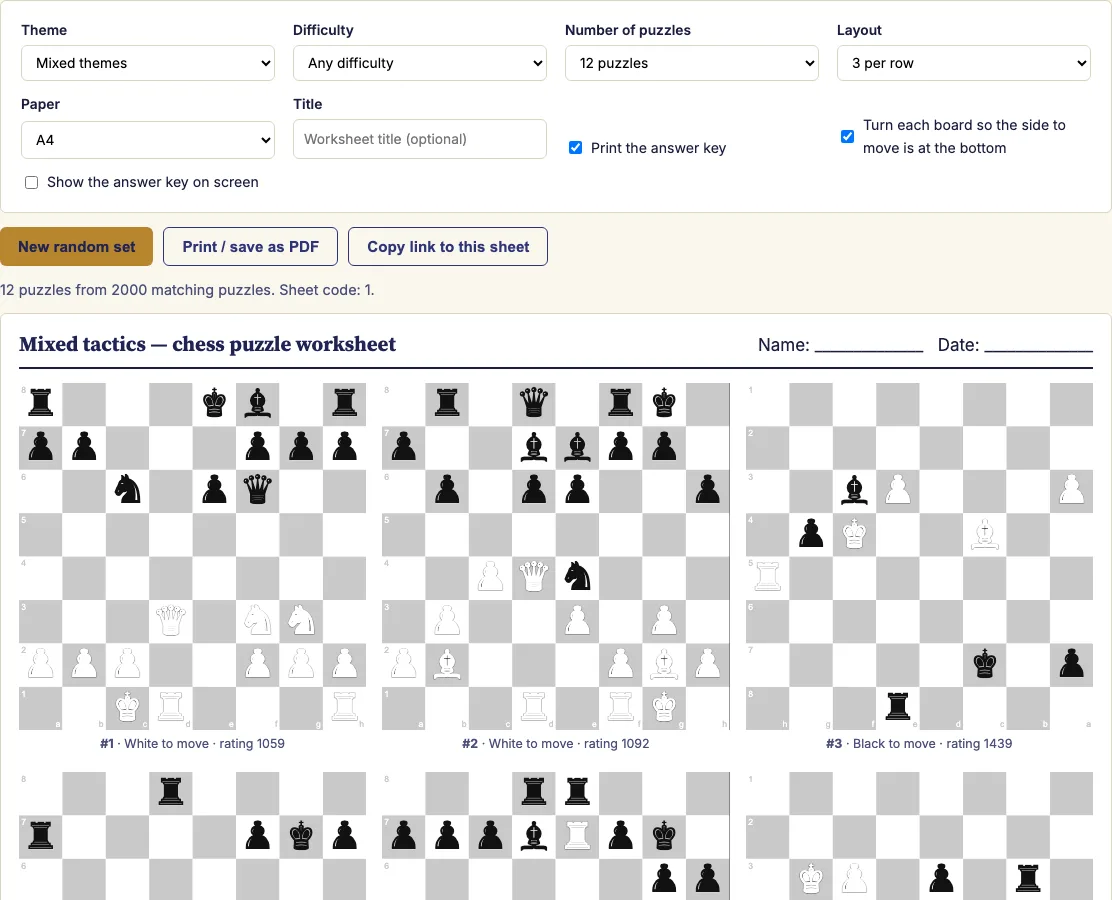Click the white c4 pawn in puzzle #2
This screenshot has width=1112, height=900.
pos(490,577)
